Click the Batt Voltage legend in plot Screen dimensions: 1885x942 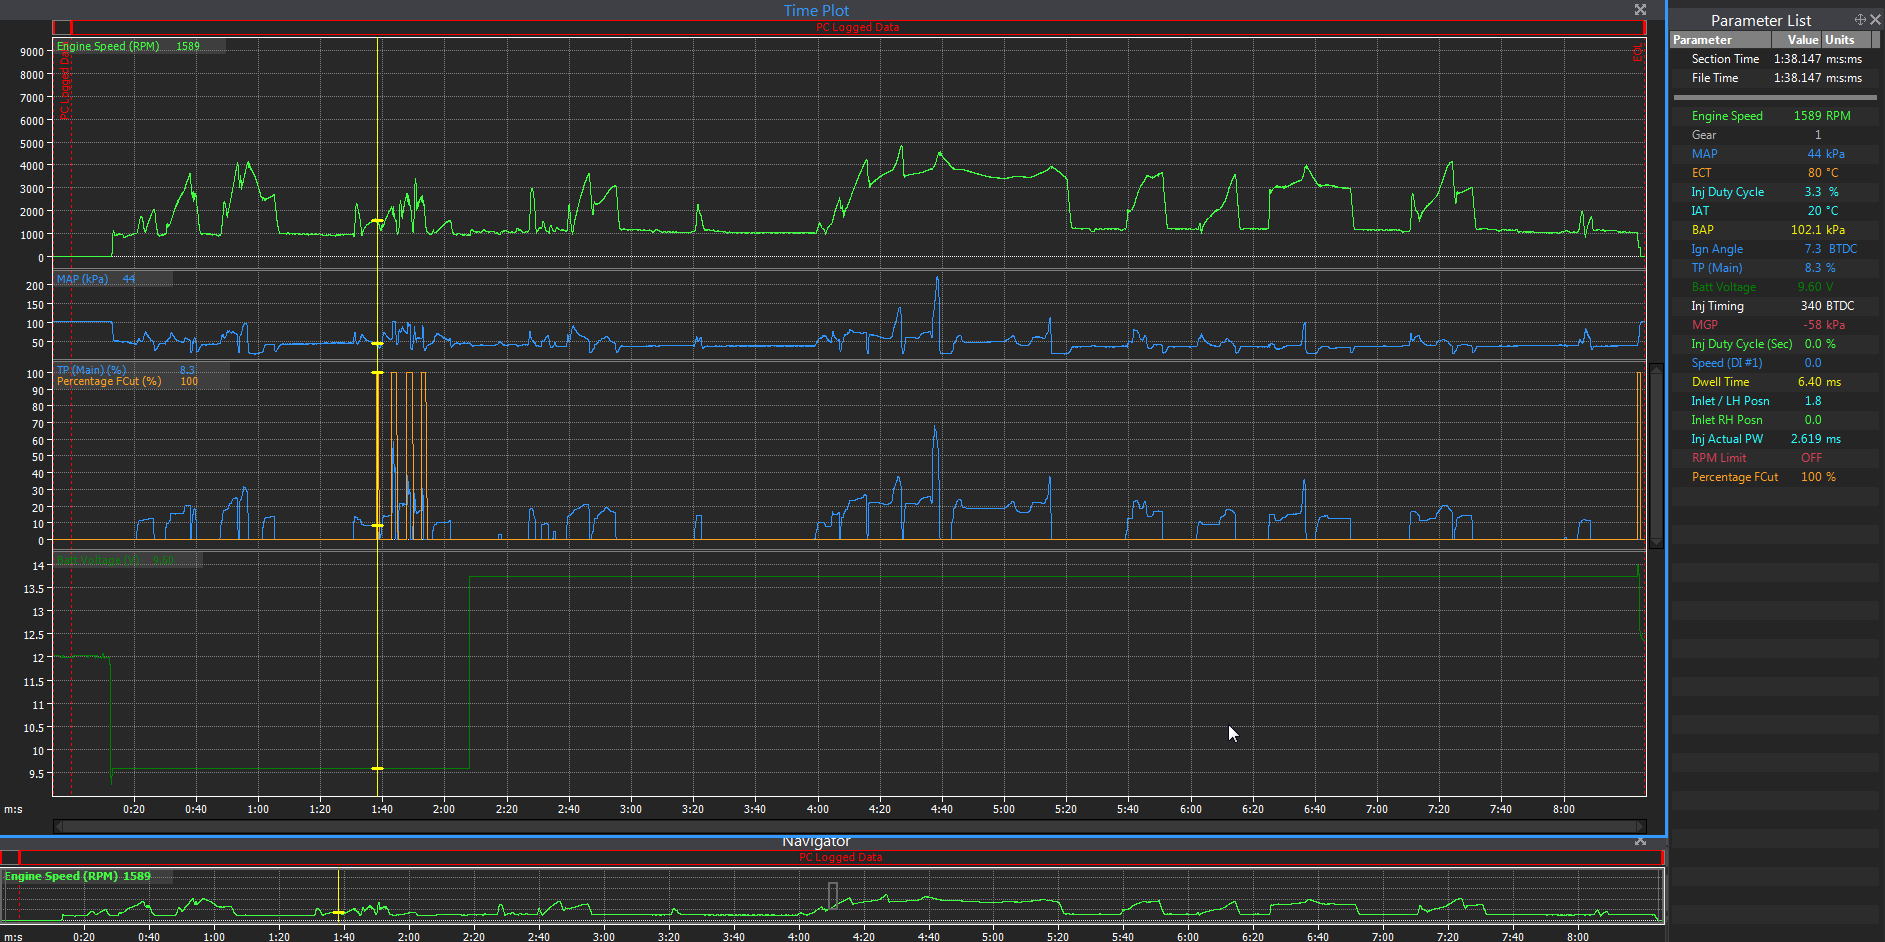pyautogui.click(x=98, y=560)
